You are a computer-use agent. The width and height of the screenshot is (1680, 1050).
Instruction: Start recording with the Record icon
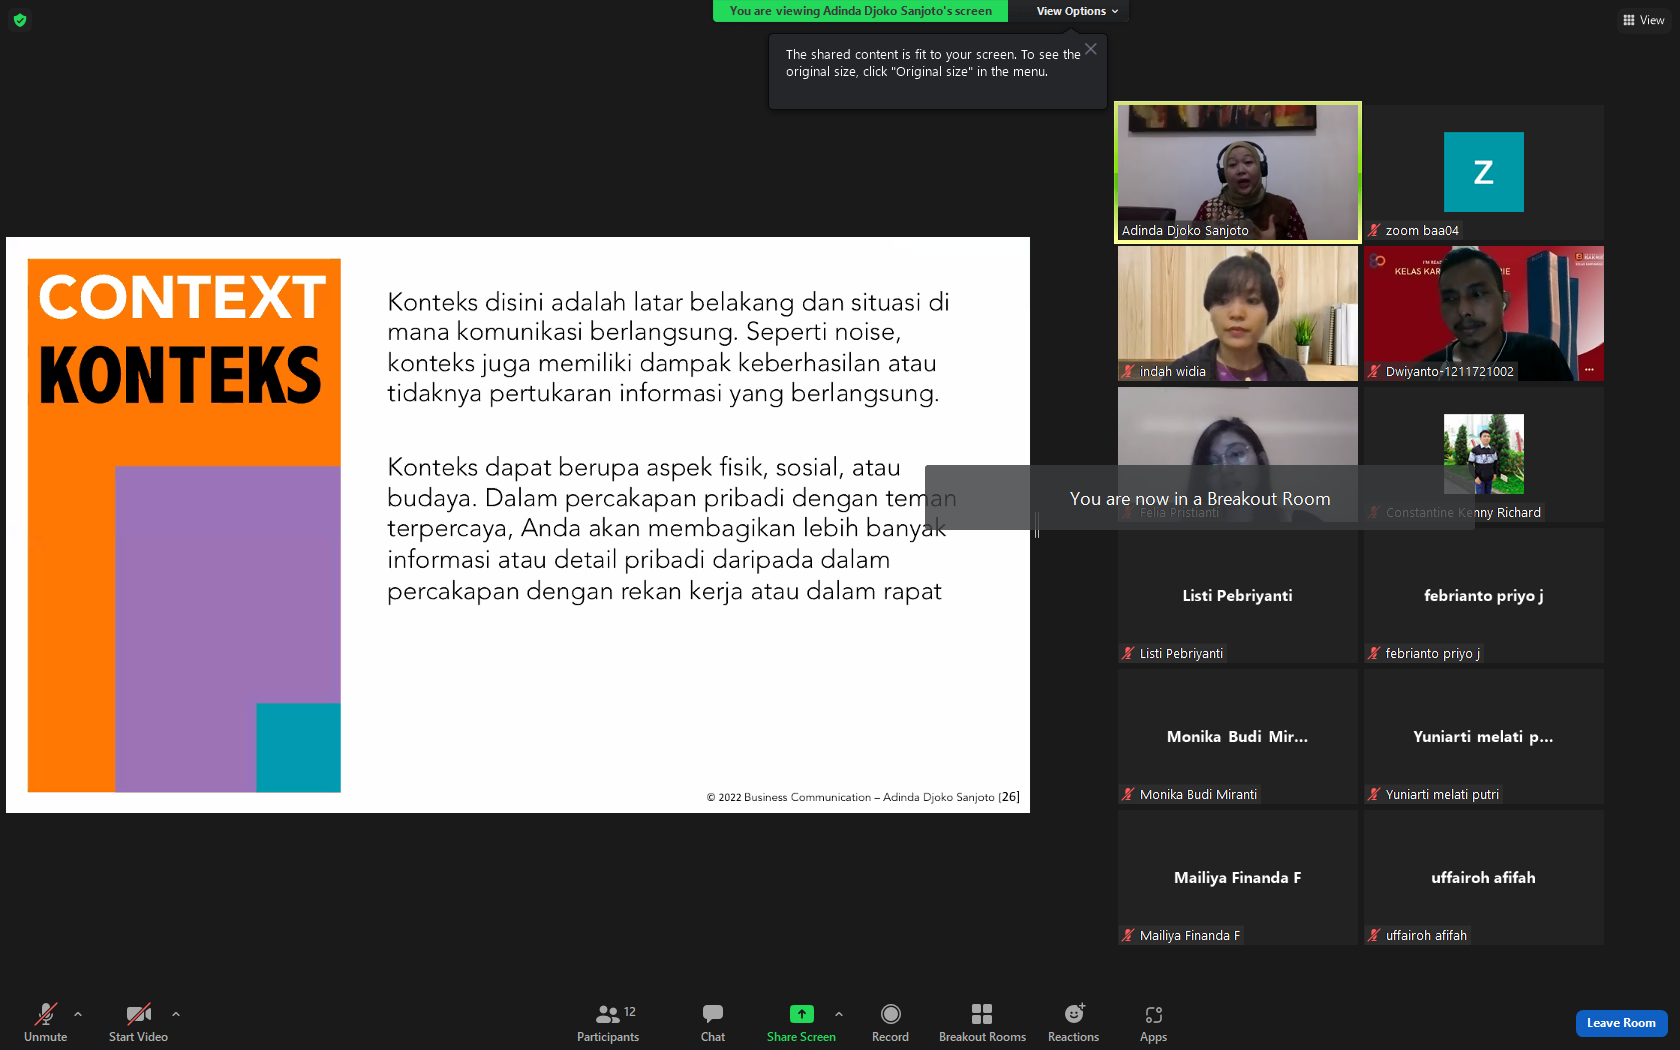point(891,1014)
